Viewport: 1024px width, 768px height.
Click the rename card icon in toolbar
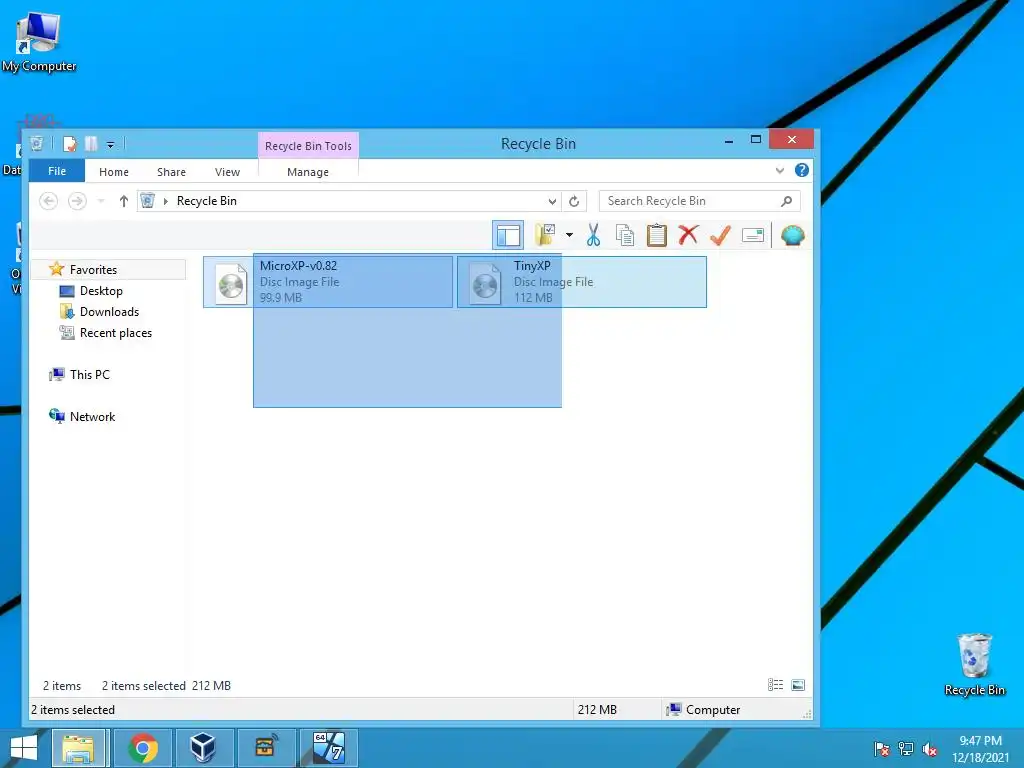pyautogui.click(x=752, y=235)
